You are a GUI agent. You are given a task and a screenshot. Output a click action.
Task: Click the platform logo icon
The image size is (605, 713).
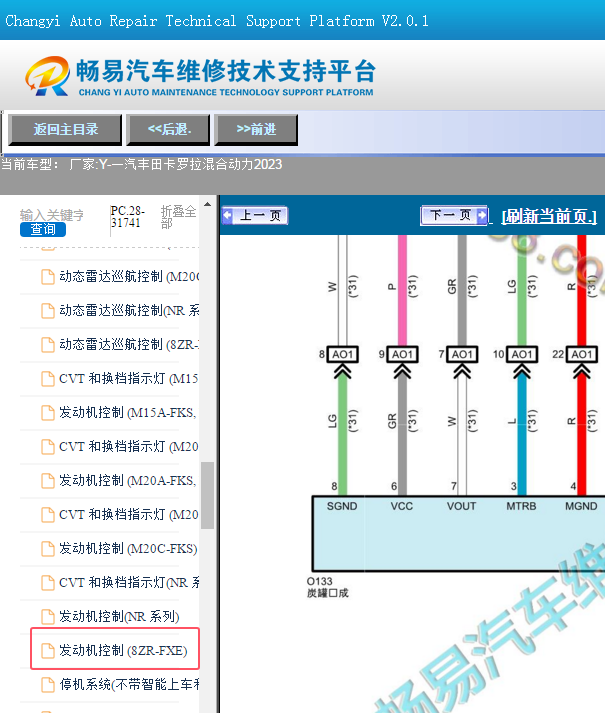pos(48,76)
